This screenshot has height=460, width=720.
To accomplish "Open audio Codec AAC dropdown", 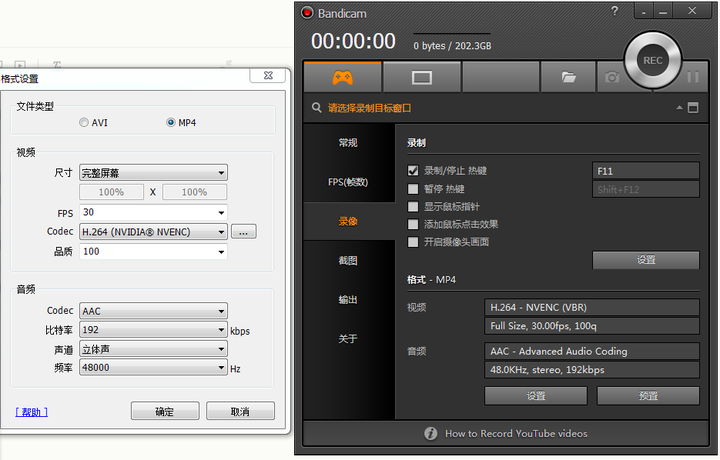I will pyautogui.click(x=153, y=311).
